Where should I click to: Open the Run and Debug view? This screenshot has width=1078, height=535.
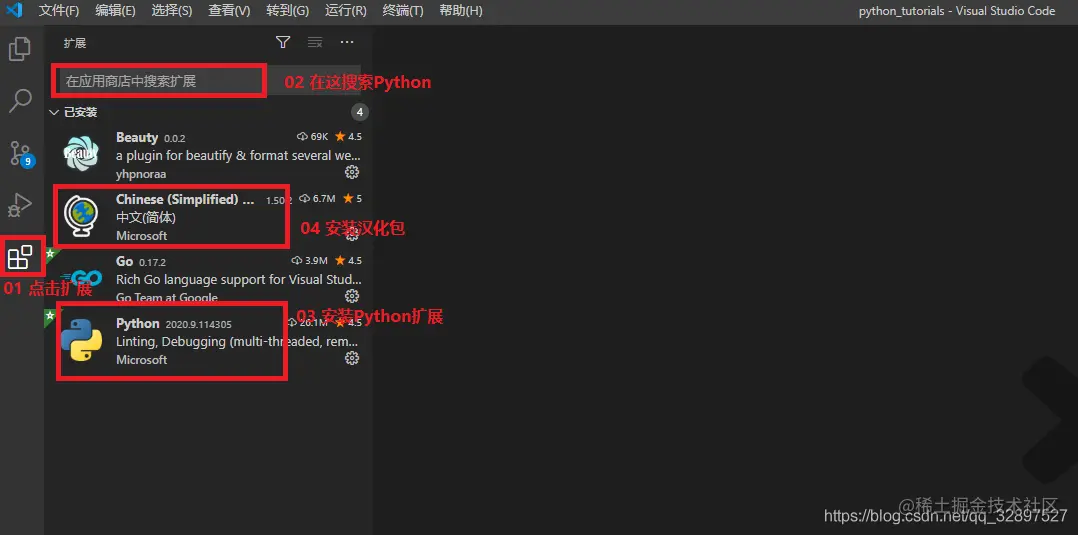click(19, 205)
